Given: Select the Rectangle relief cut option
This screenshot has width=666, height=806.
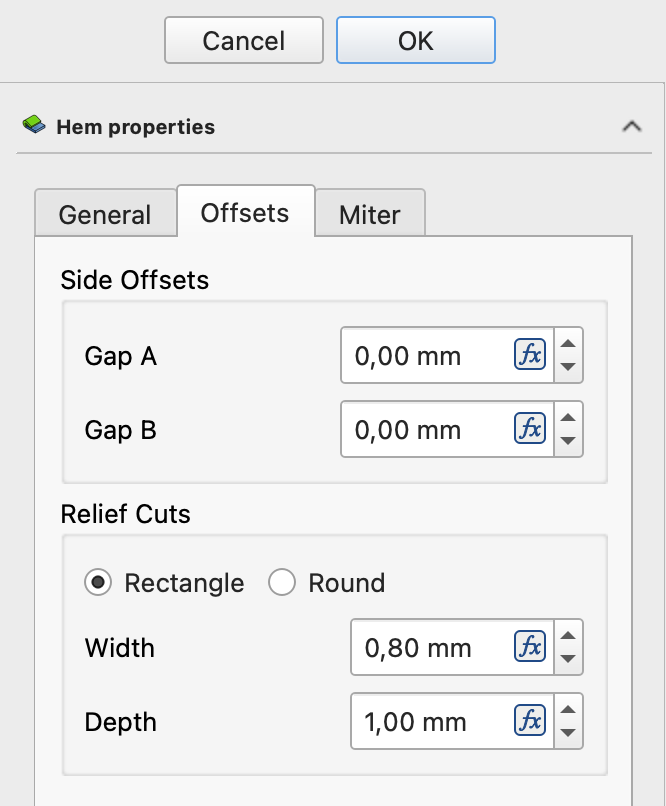Looking at the screenshot, I should click(x=98, y=583).
